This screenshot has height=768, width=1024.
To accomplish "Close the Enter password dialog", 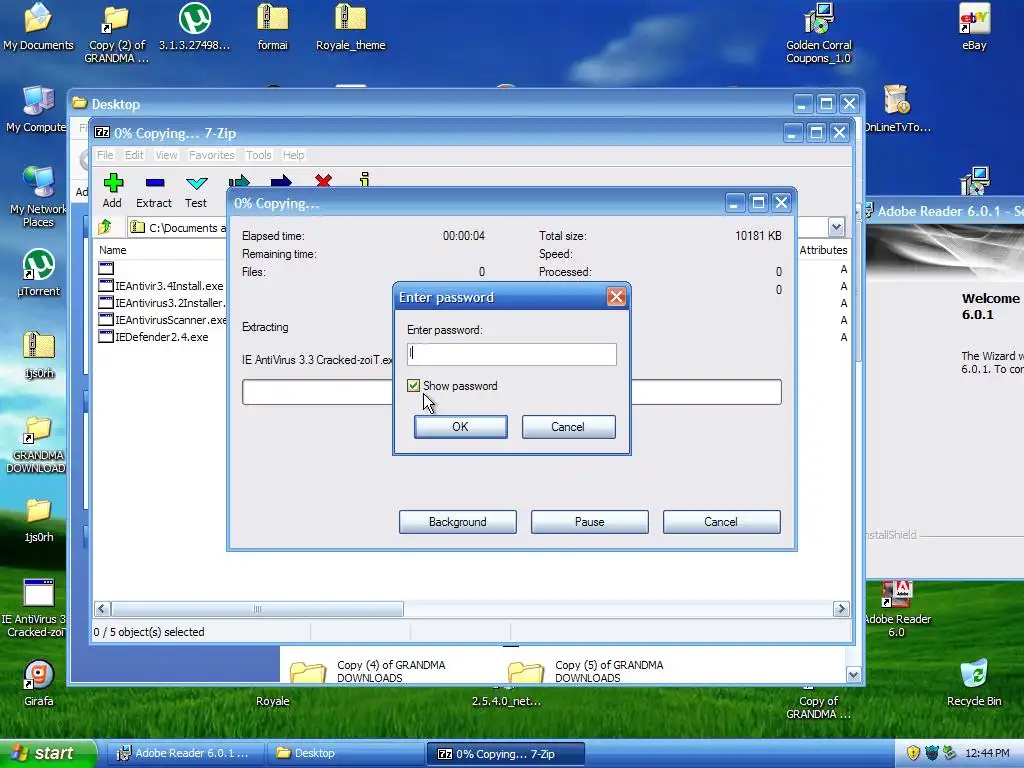I will coord(616,297).
